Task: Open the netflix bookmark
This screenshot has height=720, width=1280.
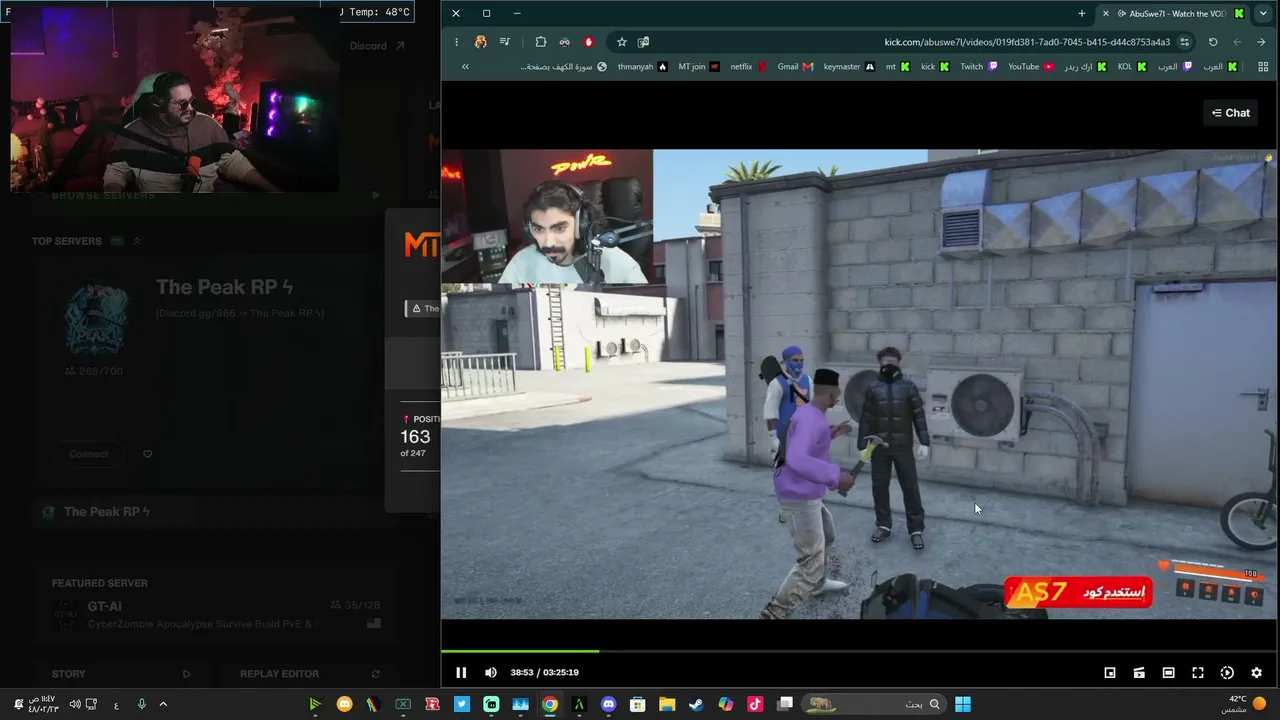Action: click(x=748, y=67)
